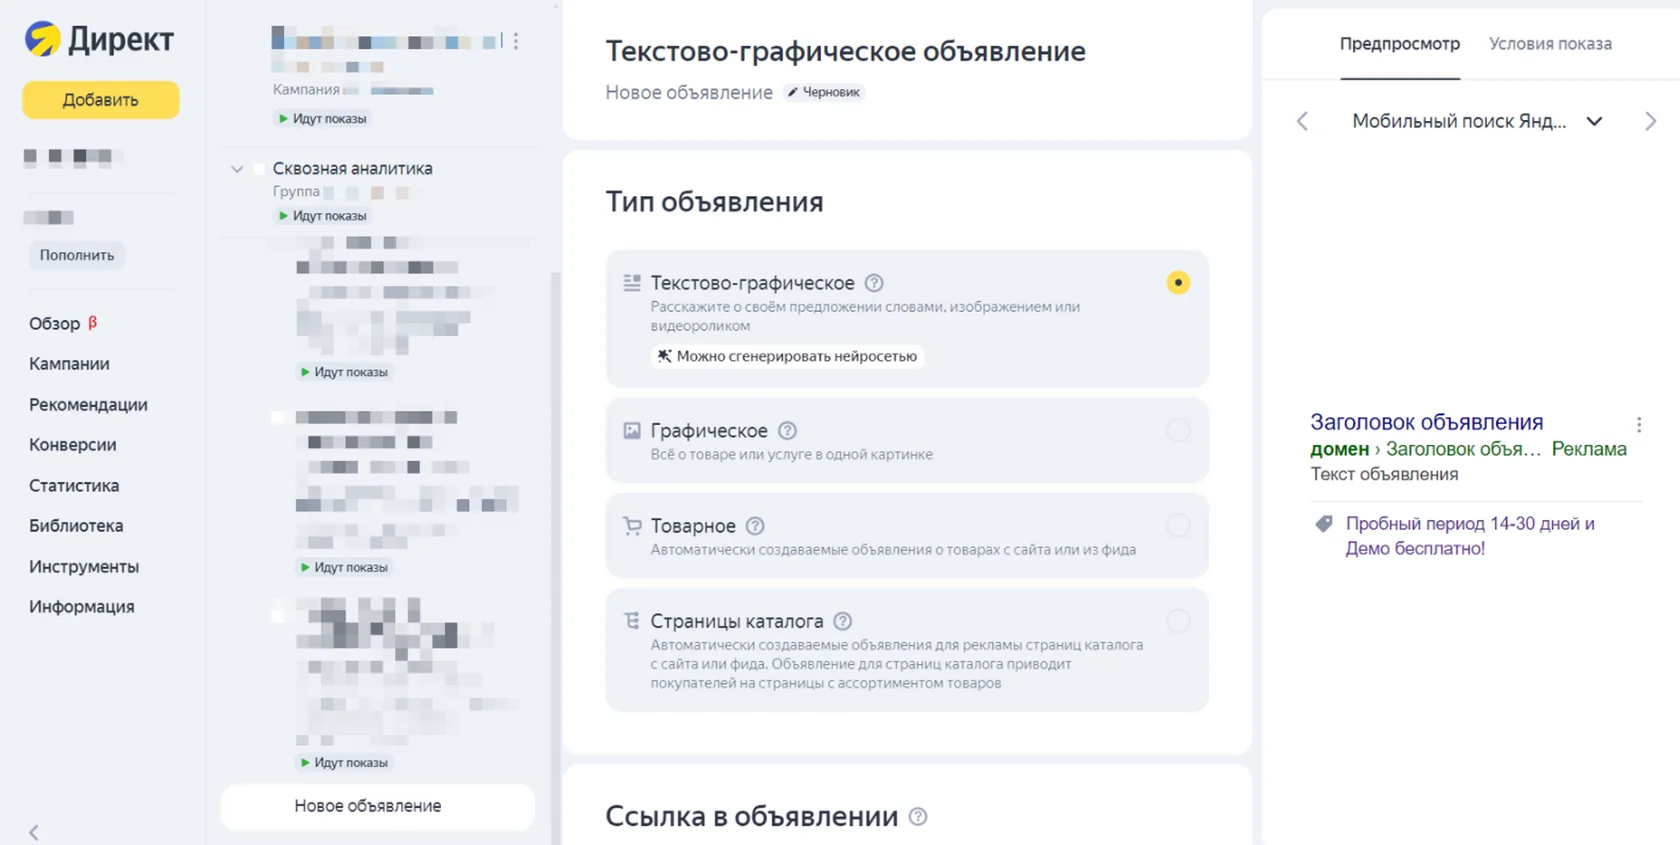Viewport: 1680px width, 845px height.
Task: Click the Страницы каталога icon
Action: (x=632, y=621)
